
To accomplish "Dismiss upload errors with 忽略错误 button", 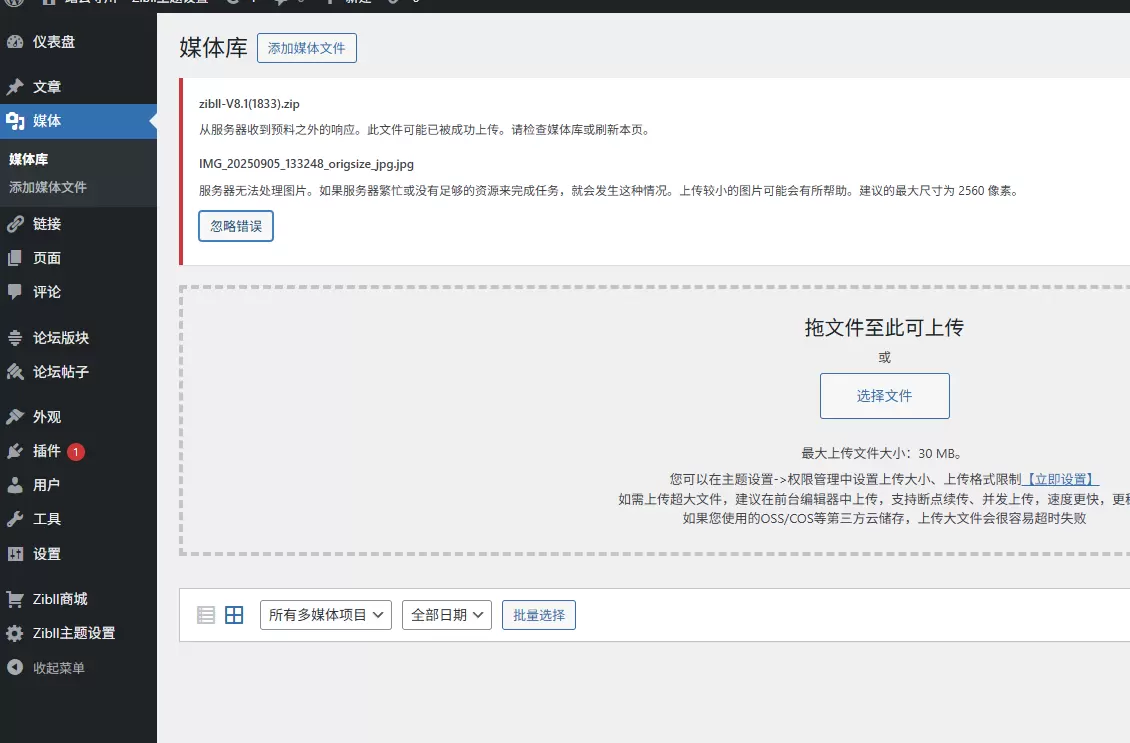I will click(236, 226).
